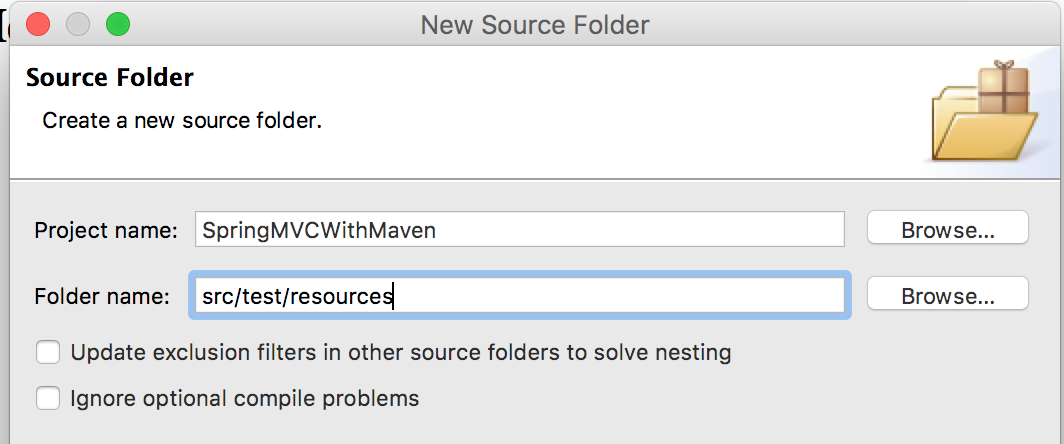Close the New Source Folder dialog

pos(38,25)
